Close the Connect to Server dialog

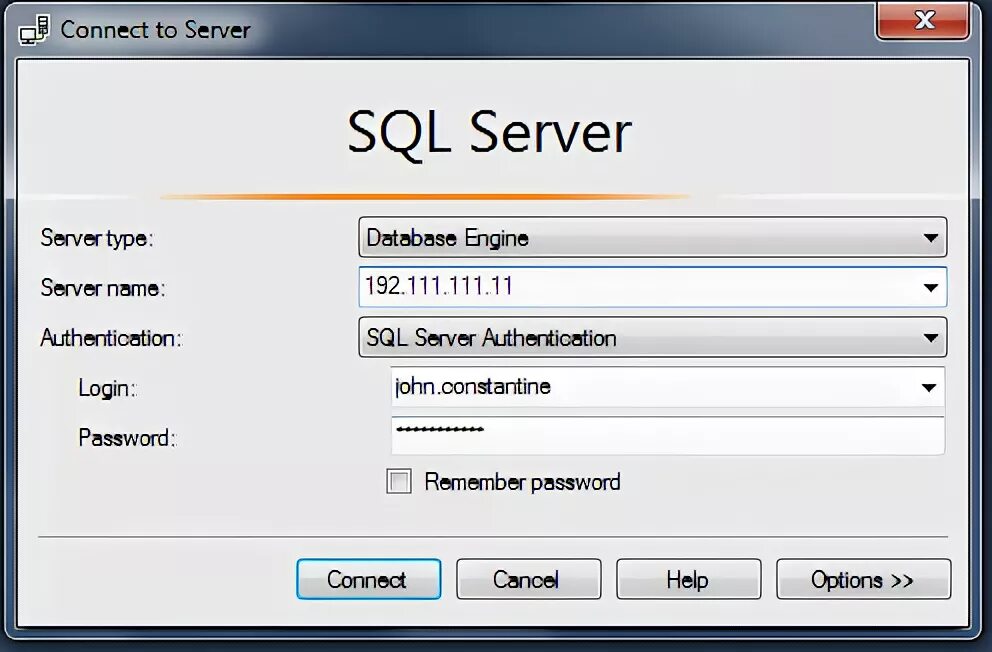coord(923,21)
